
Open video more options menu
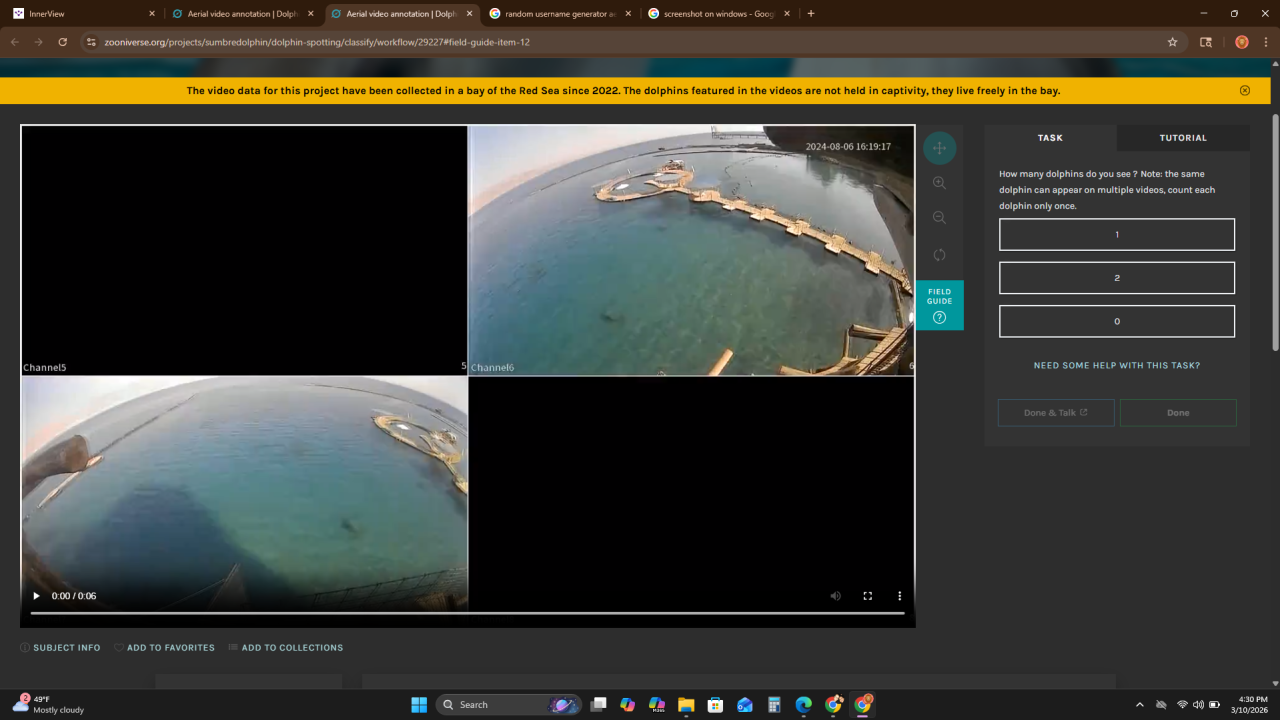tap(899, 596)
